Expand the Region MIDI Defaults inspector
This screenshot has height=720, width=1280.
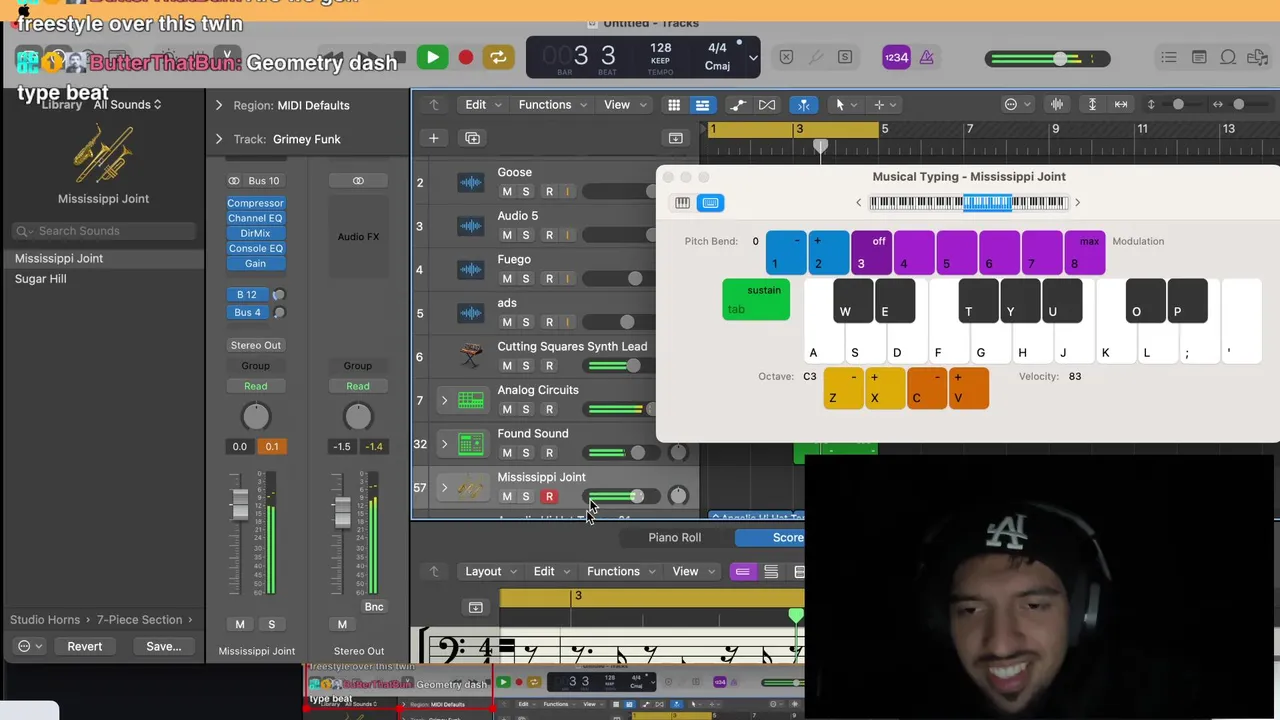pyautogui.click(x=219, y=105)
